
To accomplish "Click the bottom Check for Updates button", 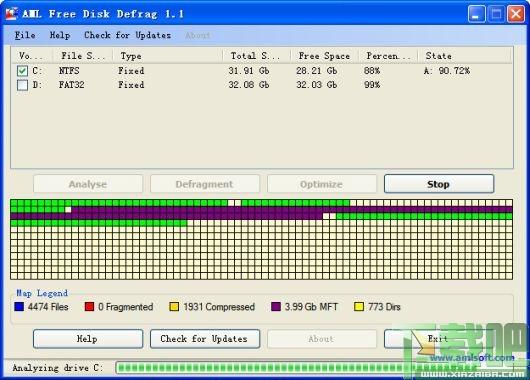I will 204,339.
